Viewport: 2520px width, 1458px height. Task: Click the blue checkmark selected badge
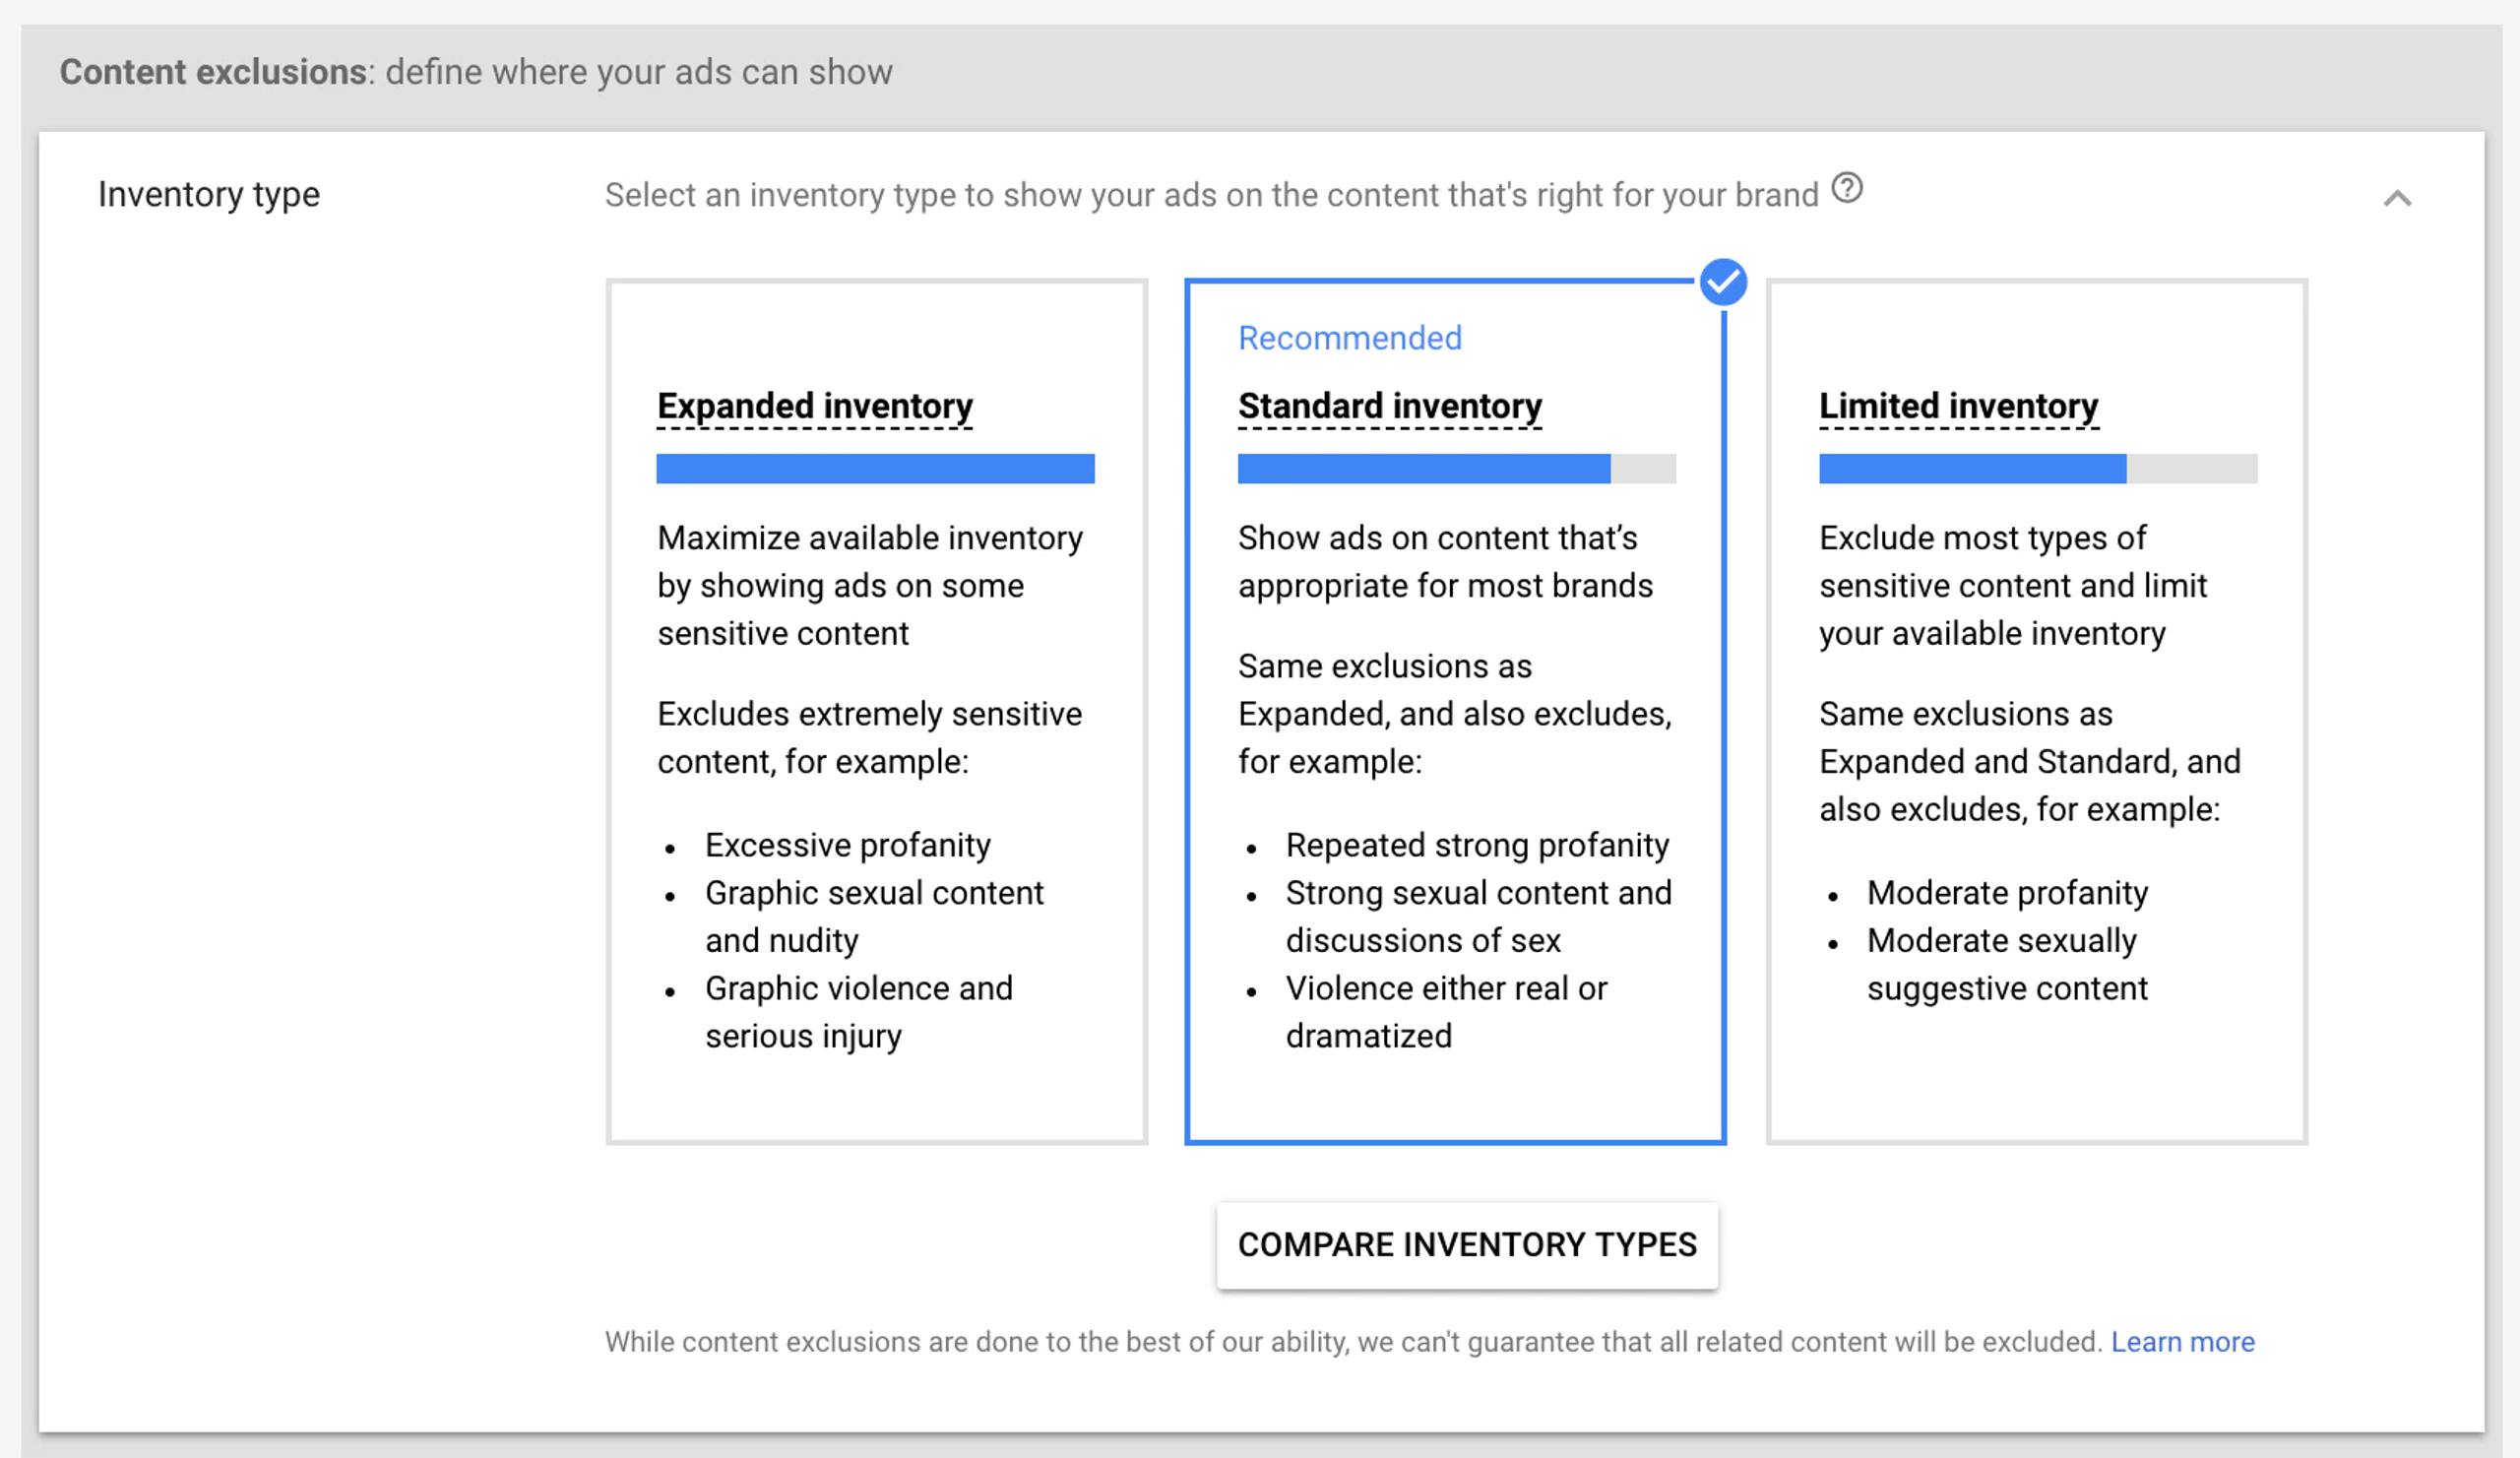pos(1722,283)
